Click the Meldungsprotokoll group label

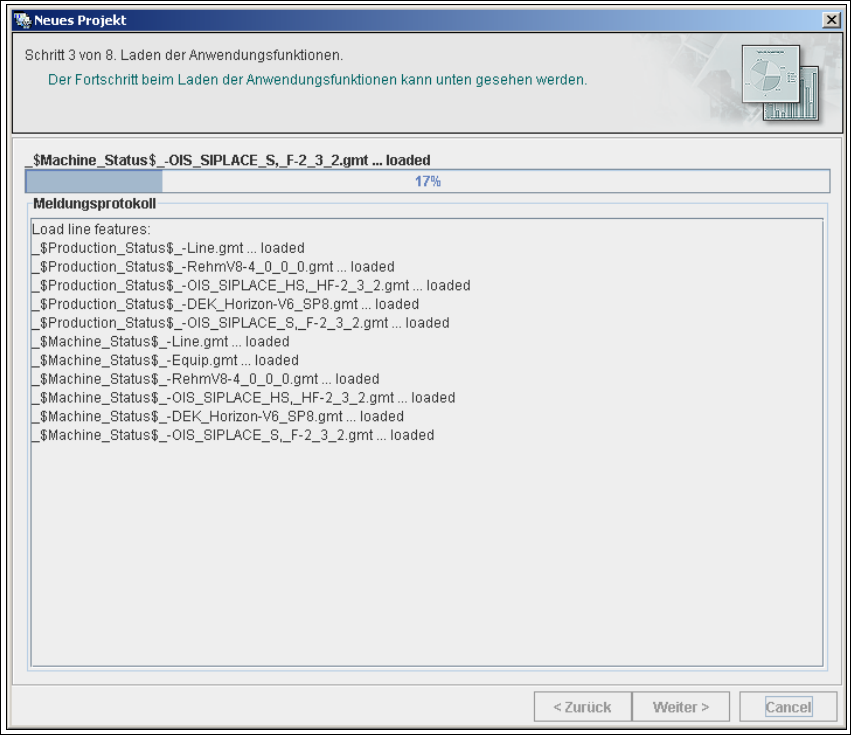click(94, 204)
